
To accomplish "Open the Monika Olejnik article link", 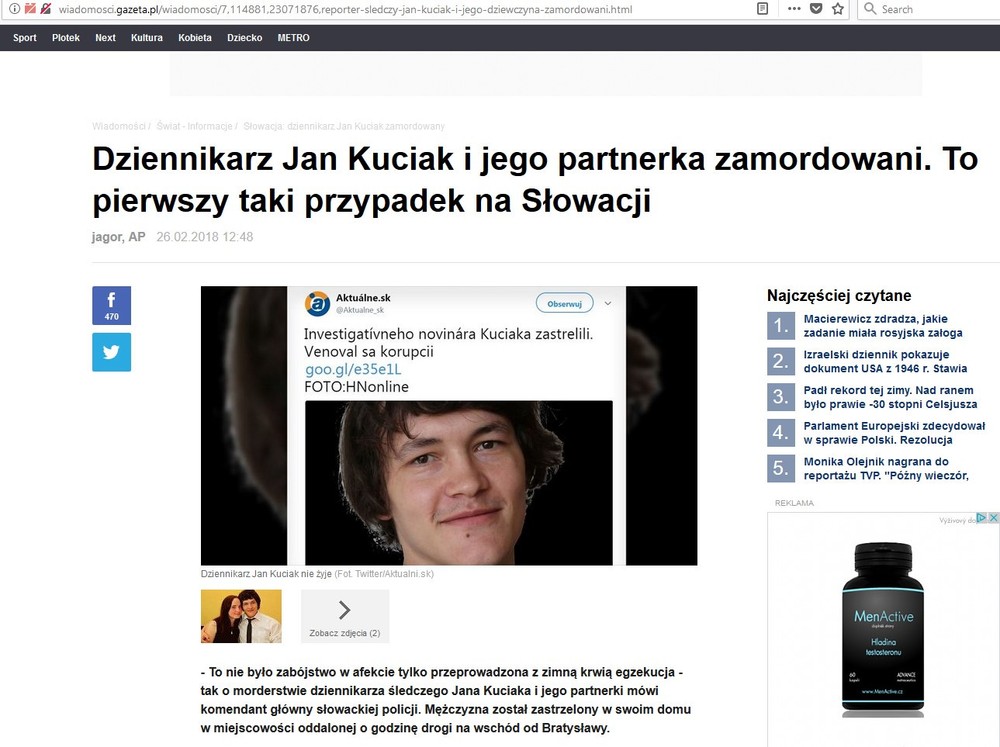I will pyautogui.click(x=885, y=467).
